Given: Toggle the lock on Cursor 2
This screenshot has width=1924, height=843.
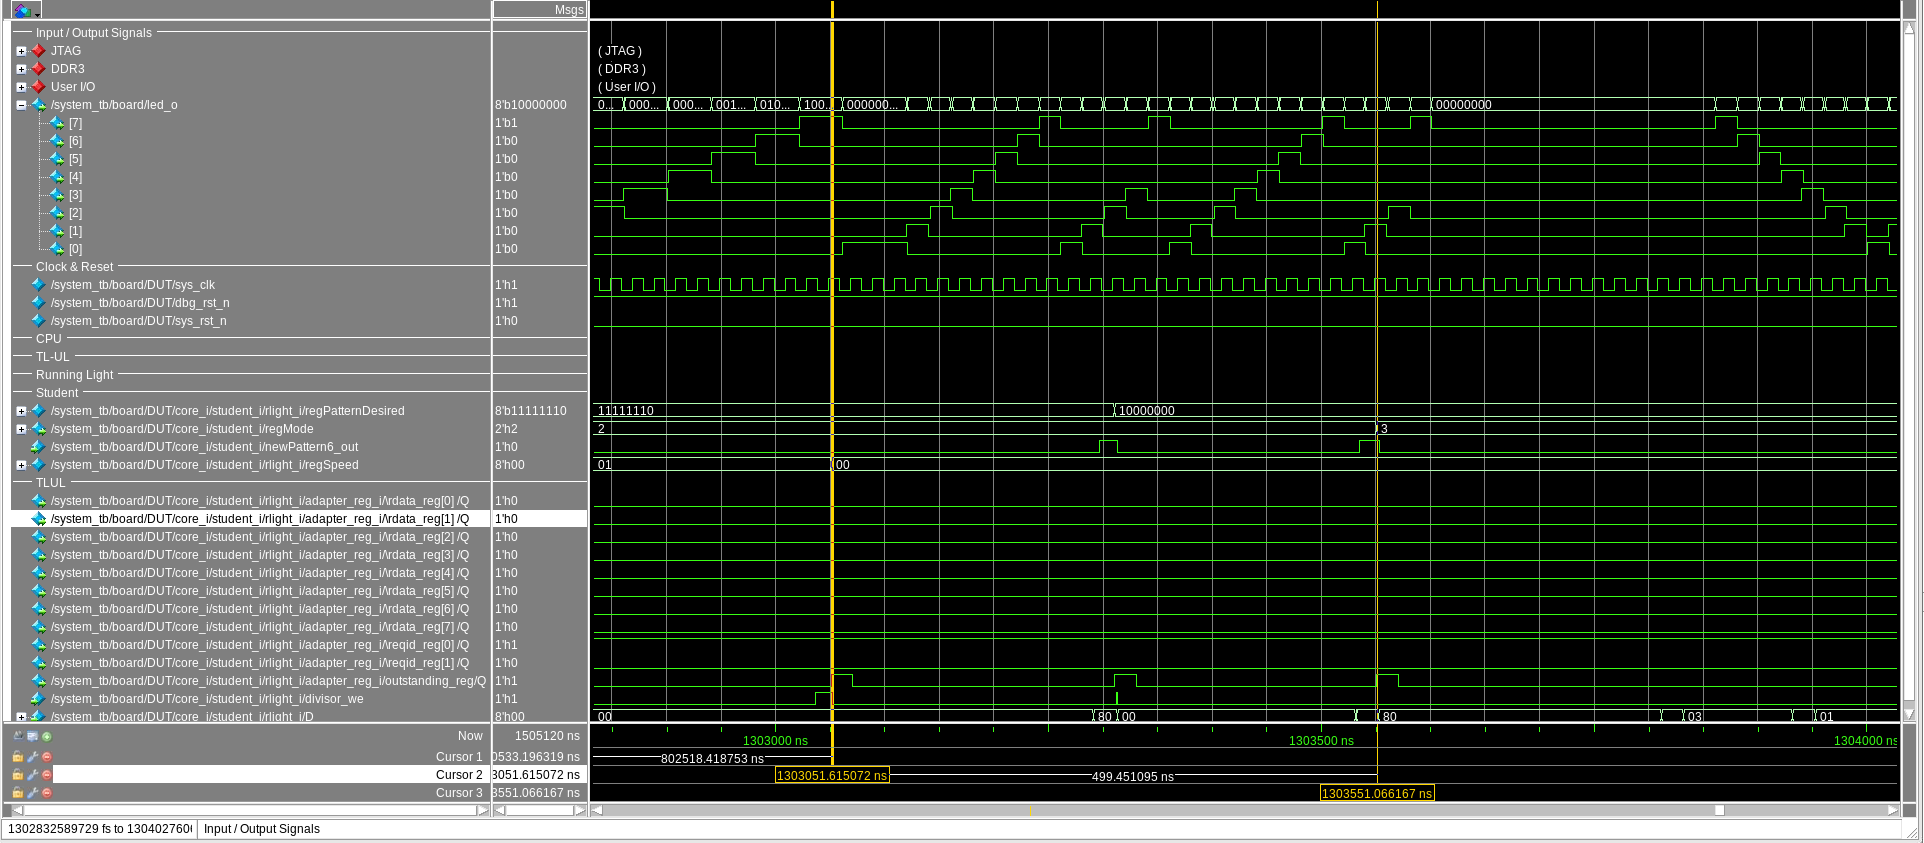Looking at the screenshot, I should click(x=18, y=775).
